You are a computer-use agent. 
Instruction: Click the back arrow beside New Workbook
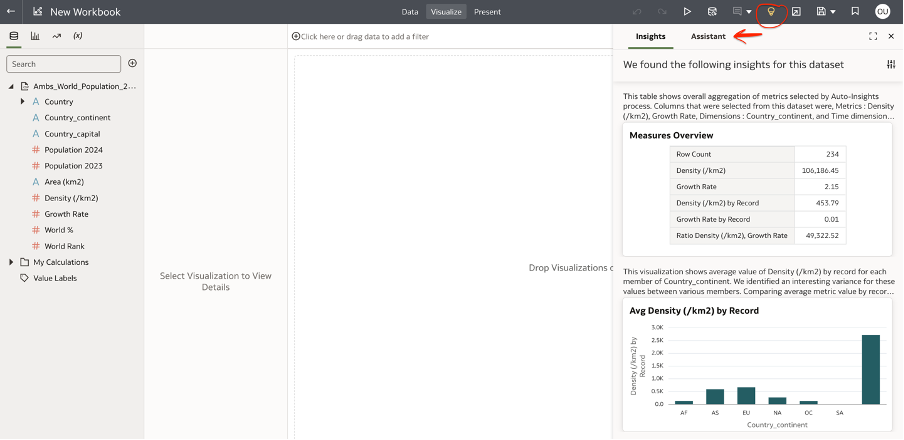pos(11,11)
